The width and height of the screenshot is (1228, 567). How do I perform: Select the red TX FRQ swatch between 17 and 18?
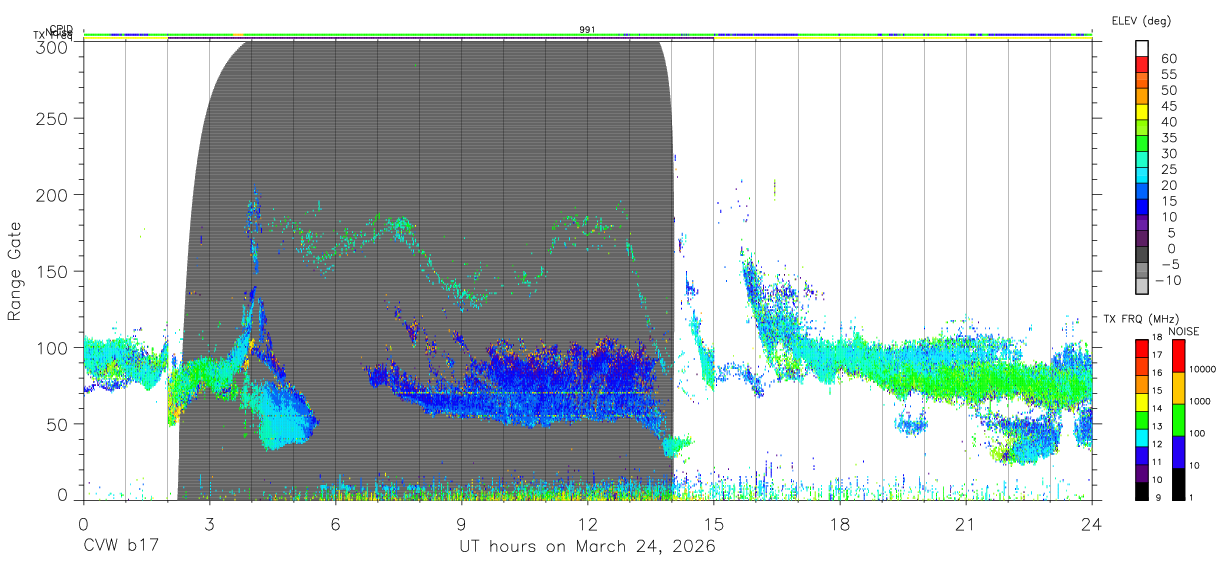click(1142, 347)
